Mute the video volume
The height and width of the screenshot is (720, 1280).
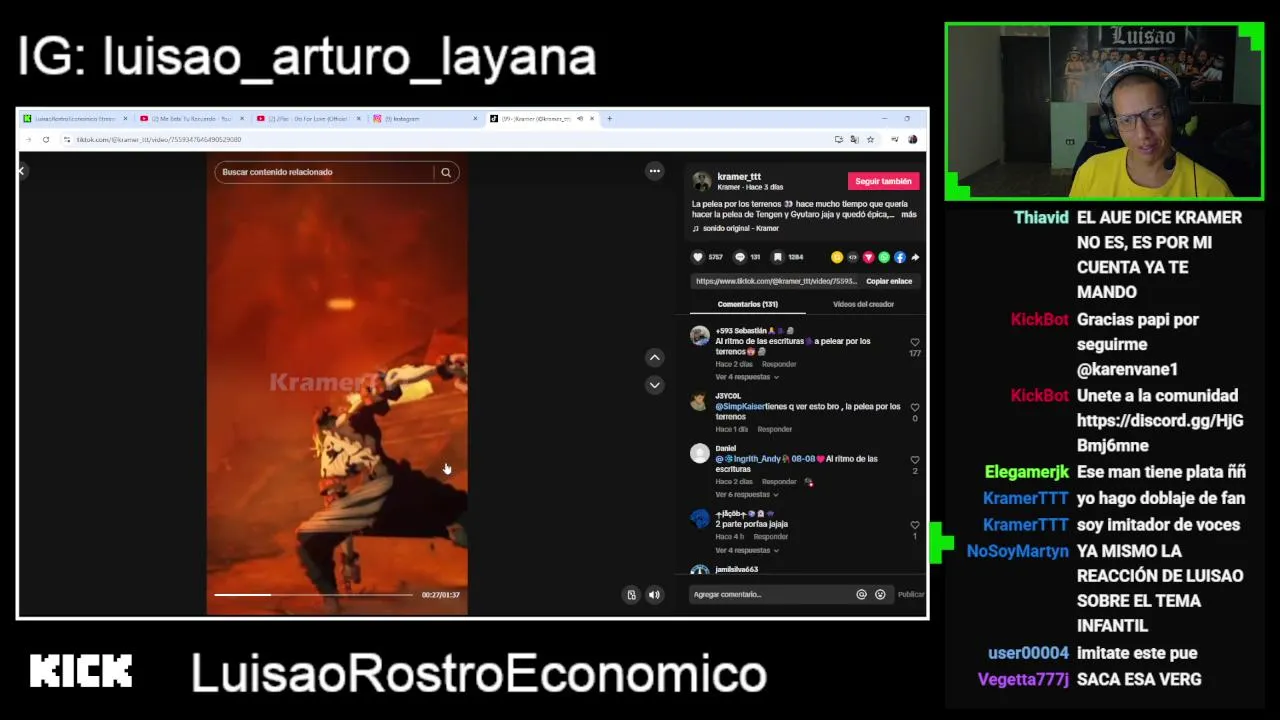point(654,595)
